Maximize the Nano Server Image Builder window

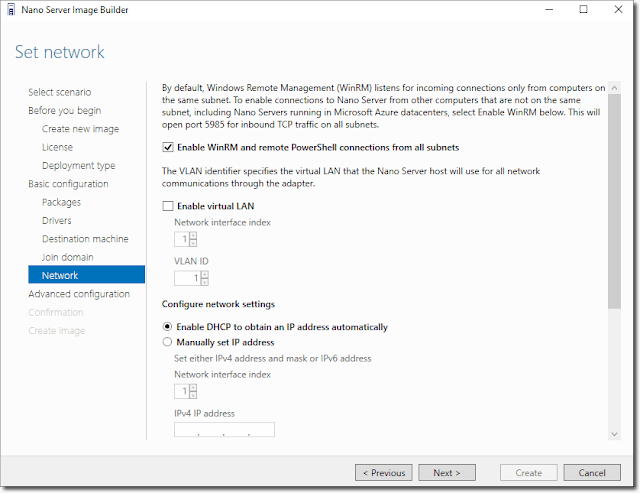coord(584,9)
